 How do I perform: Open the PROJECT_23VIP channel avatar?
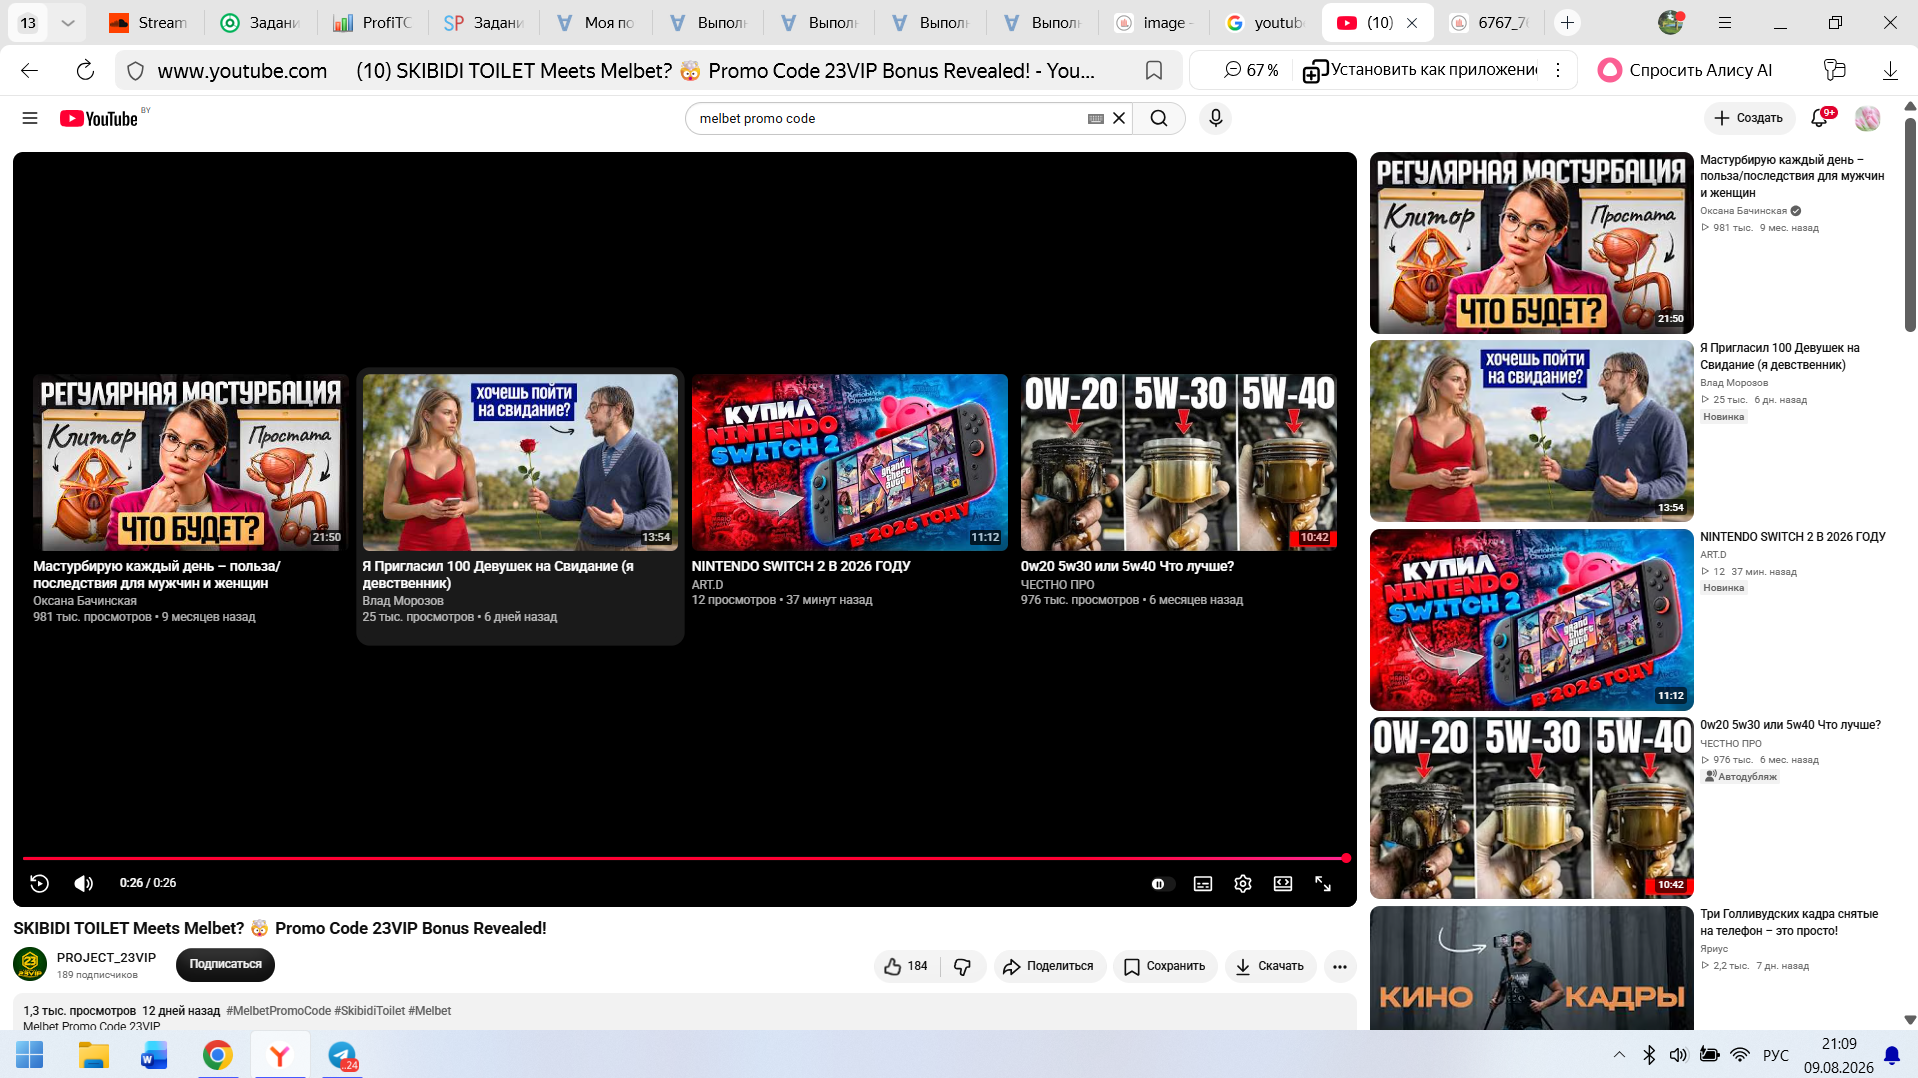tap(30, 964)
